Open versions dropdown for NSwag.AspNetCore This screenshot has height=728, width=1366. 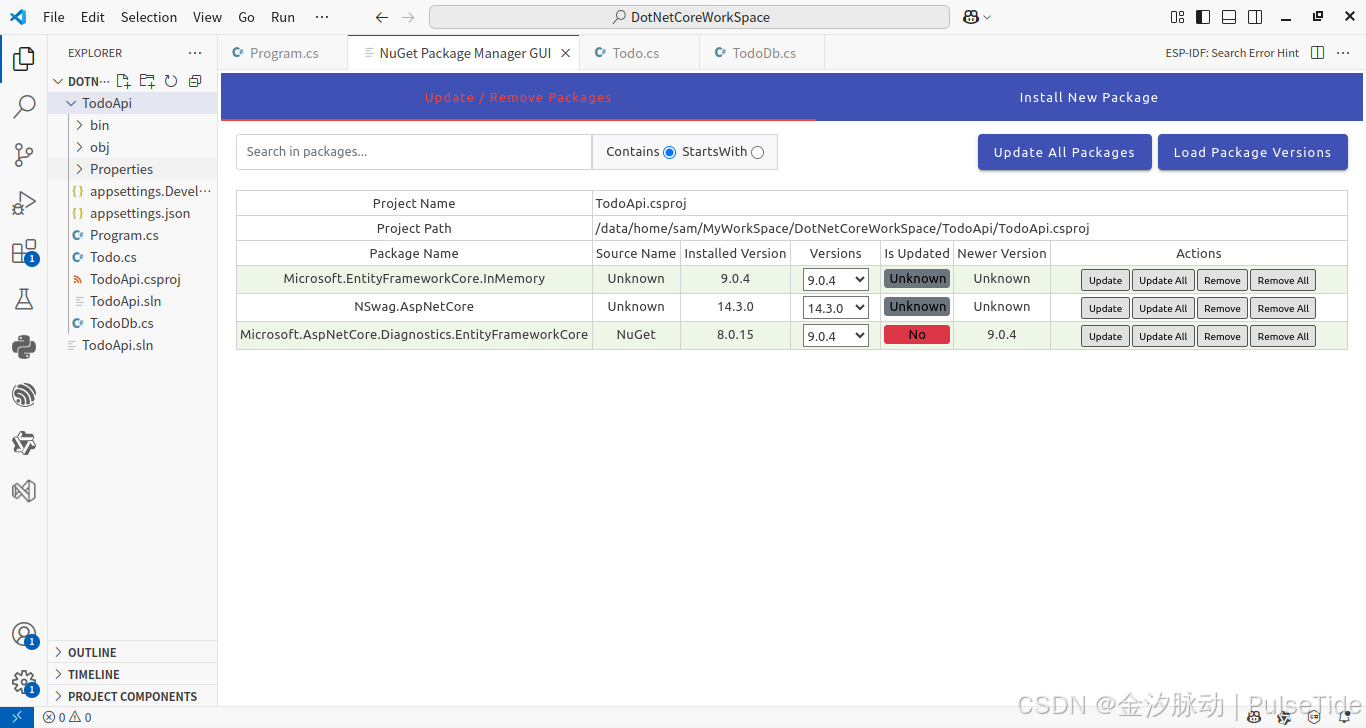(x=836, y=308)
